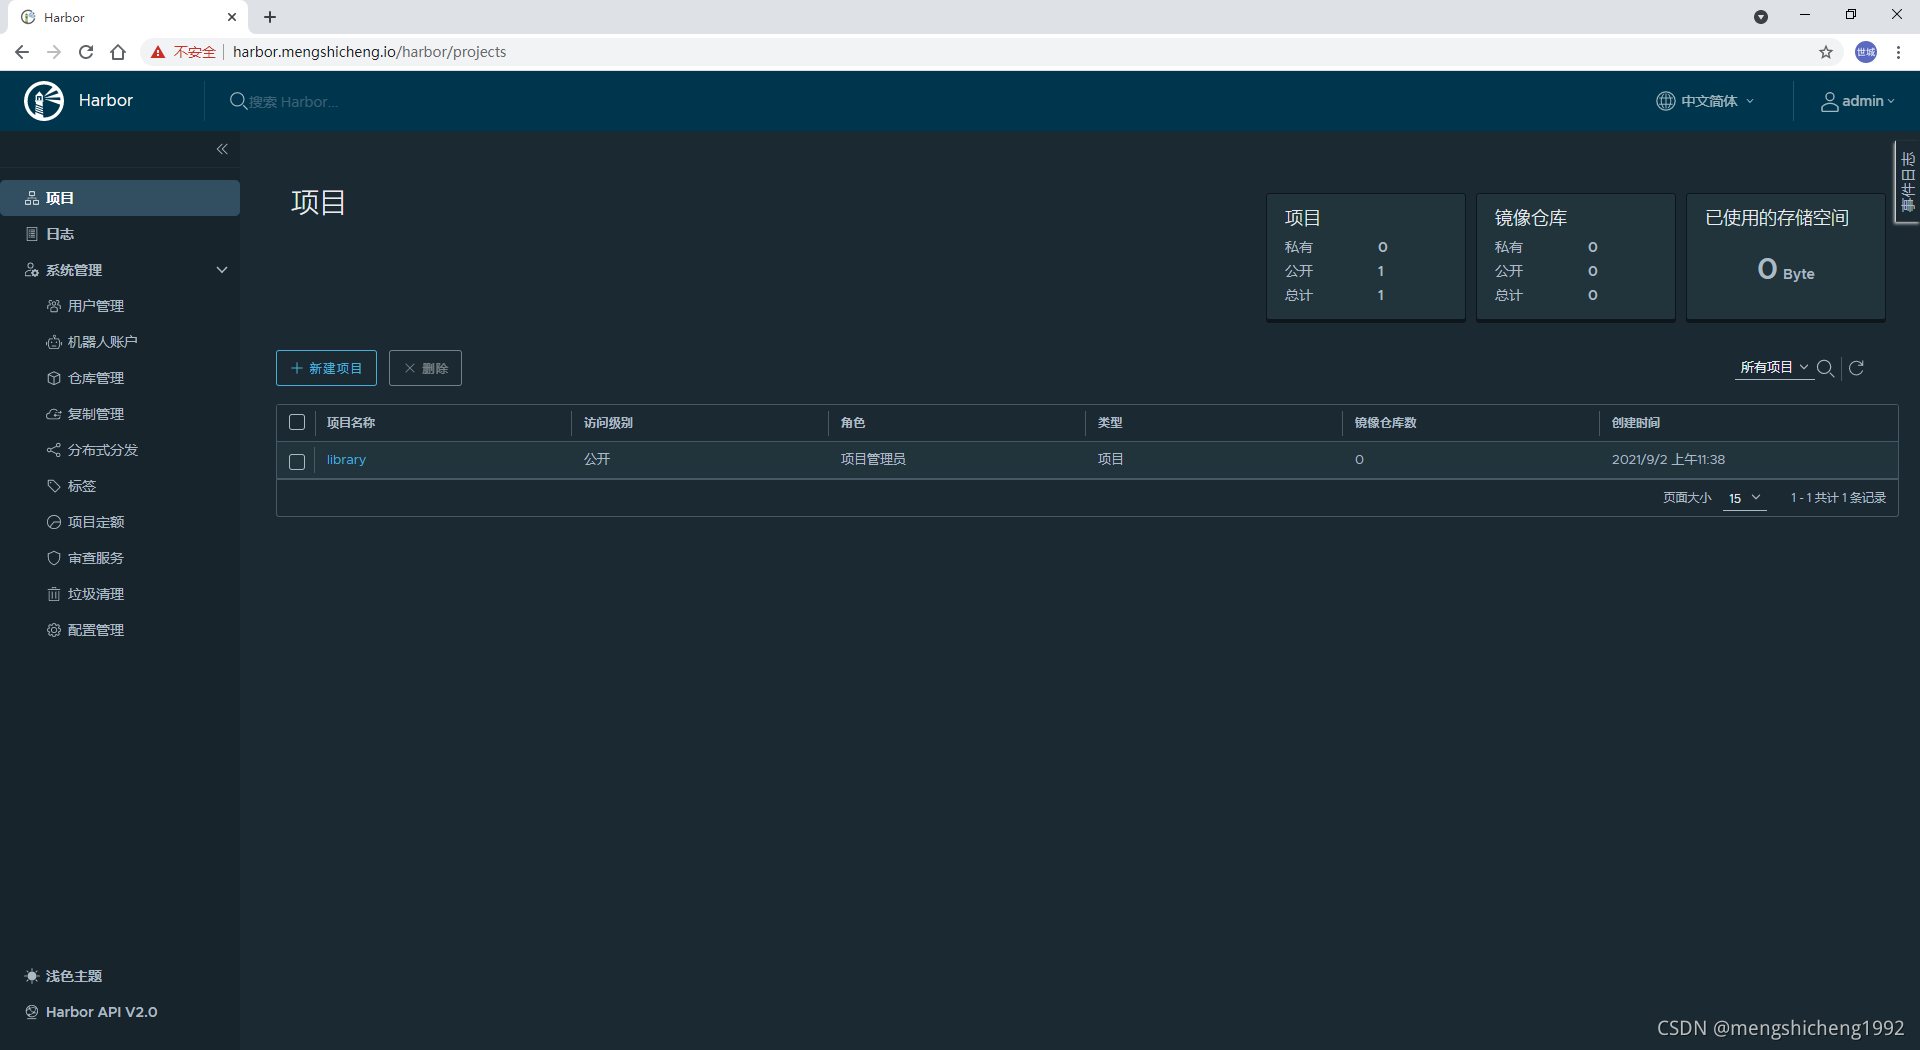The image size is (1920, 1050).
Task: Go to 用户管理 in sidebar
Action: point(96,306)
